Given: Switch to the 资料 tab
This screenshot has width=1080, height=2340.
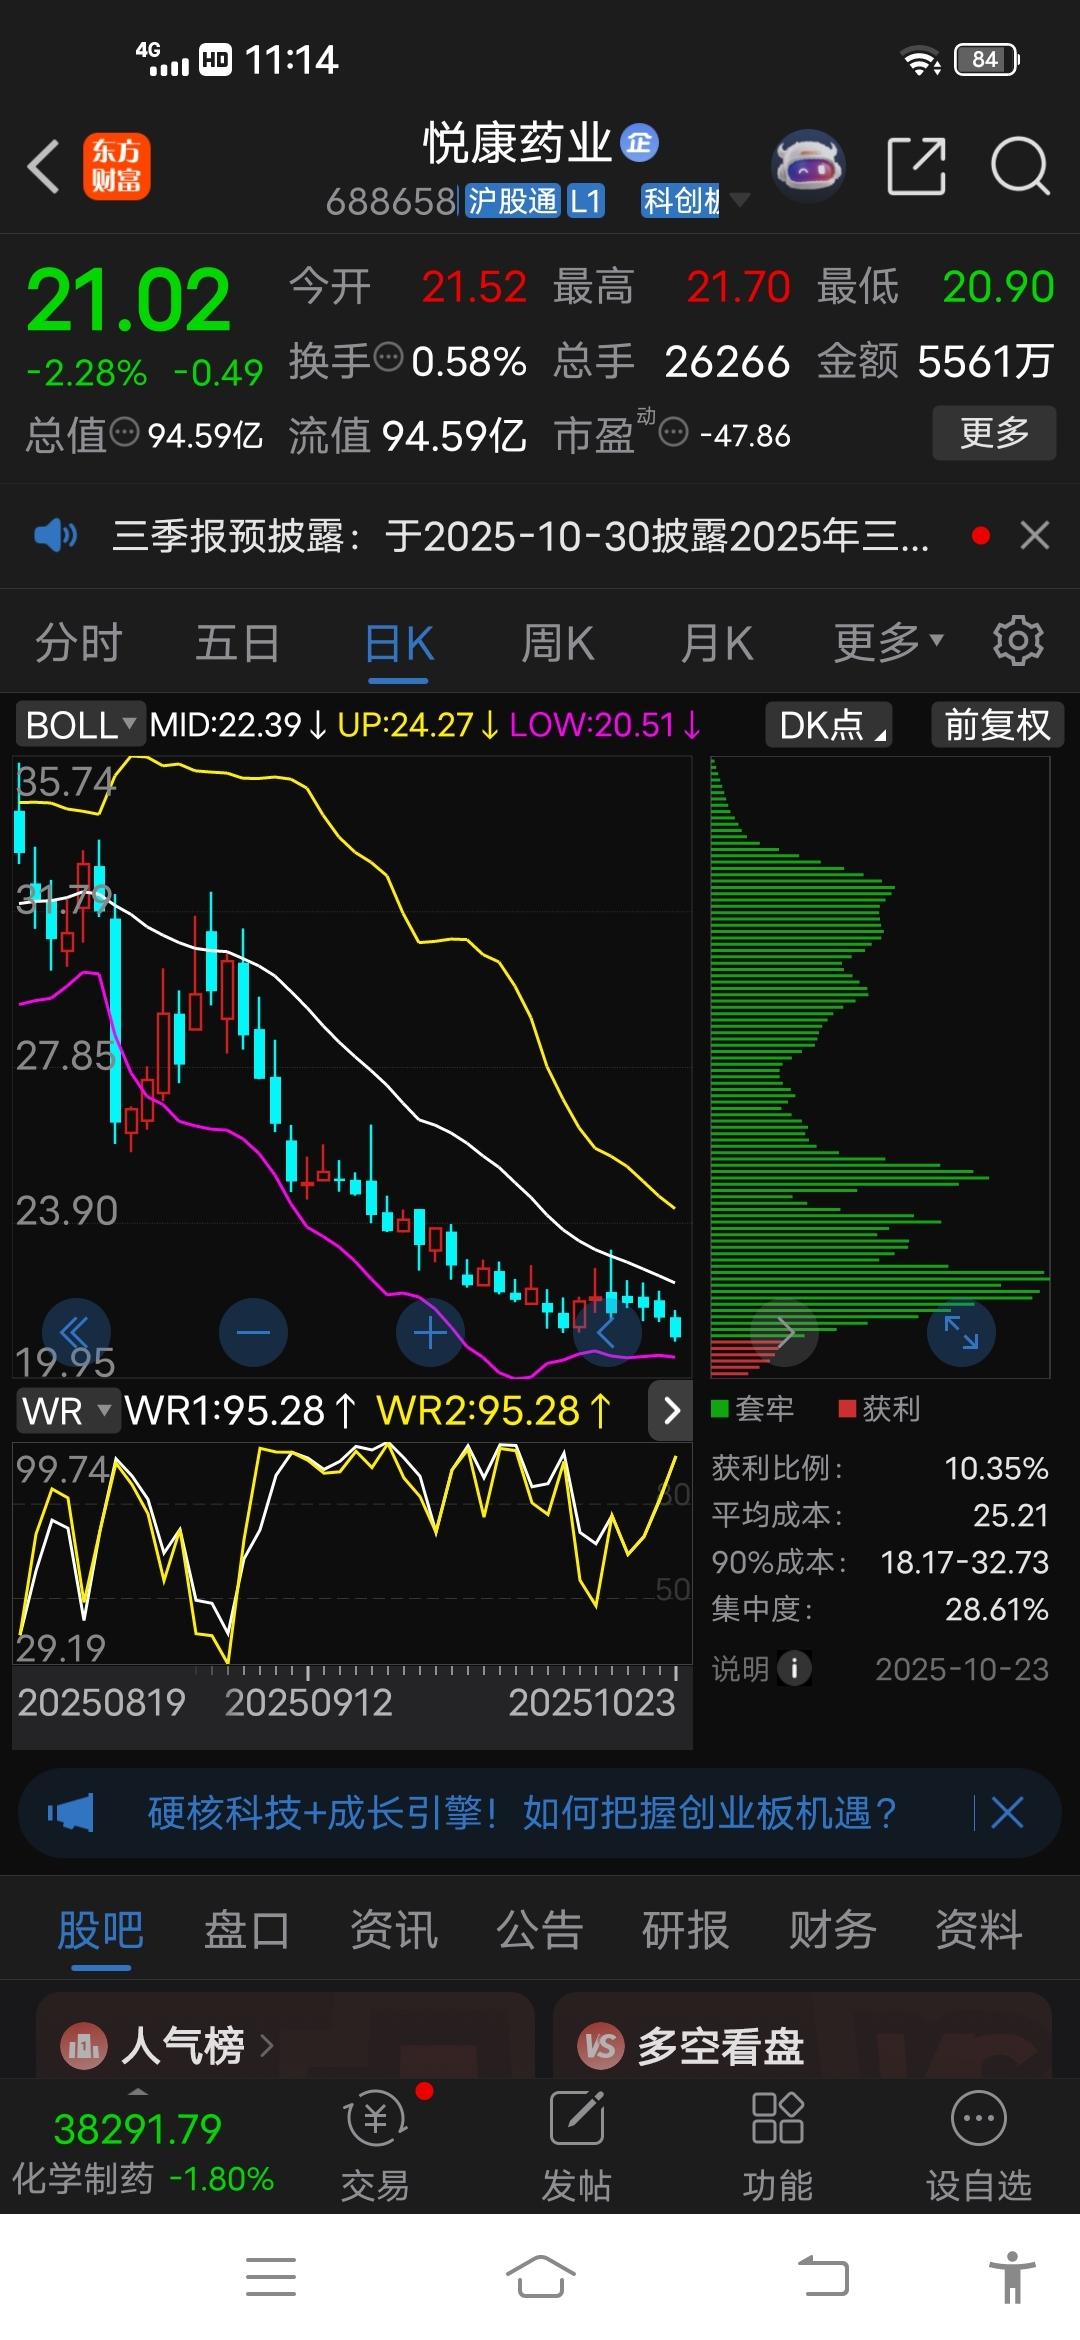Looking at the screenshot, I should [979, 1930].
